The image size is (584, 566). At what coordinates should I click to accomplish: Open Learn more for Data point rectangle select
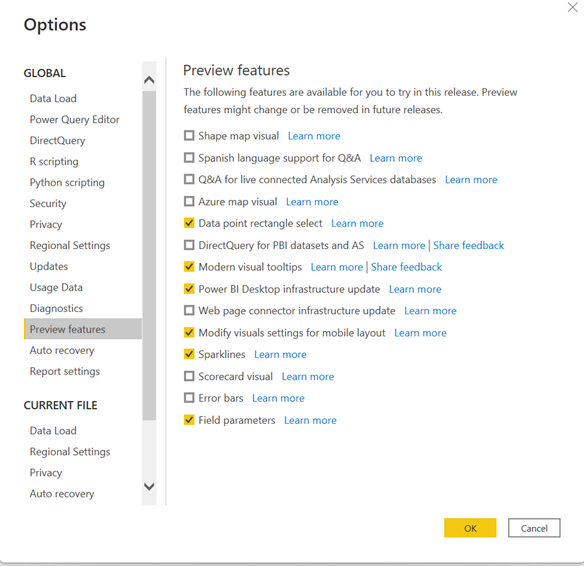click(357, 223)
